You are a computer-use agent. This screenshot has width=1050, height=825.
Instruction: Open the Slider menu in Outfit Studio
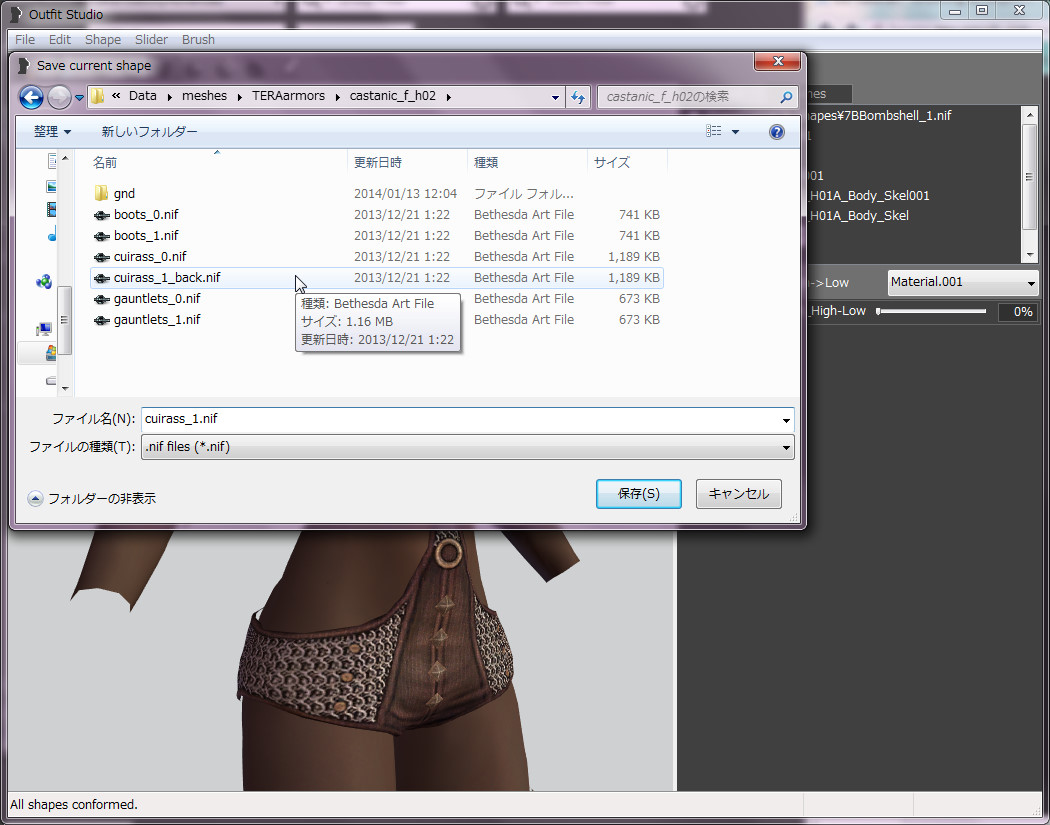[151, 40]
